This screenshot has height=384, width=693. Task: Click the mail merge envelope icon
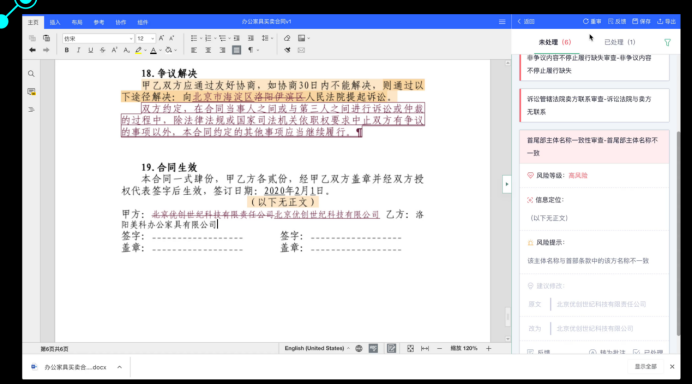point(301,50)
